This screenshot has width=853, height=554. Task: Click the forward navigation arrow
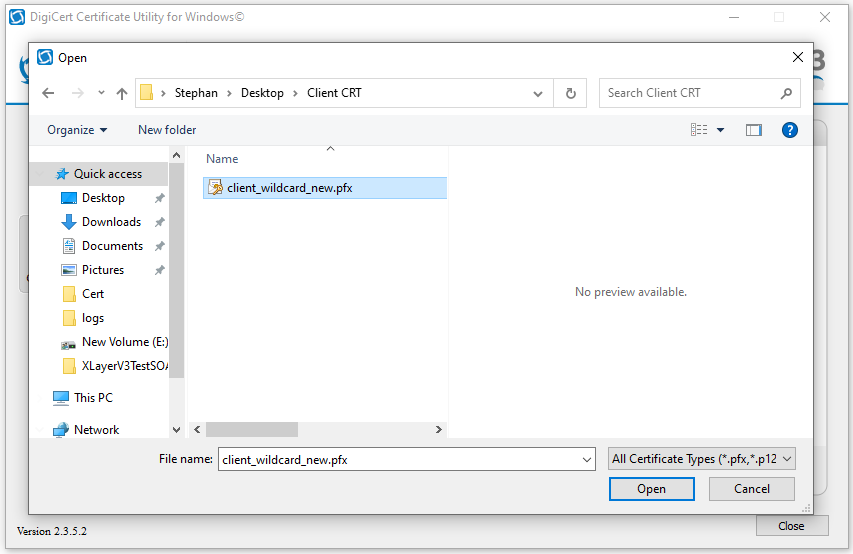click(78, 93)
